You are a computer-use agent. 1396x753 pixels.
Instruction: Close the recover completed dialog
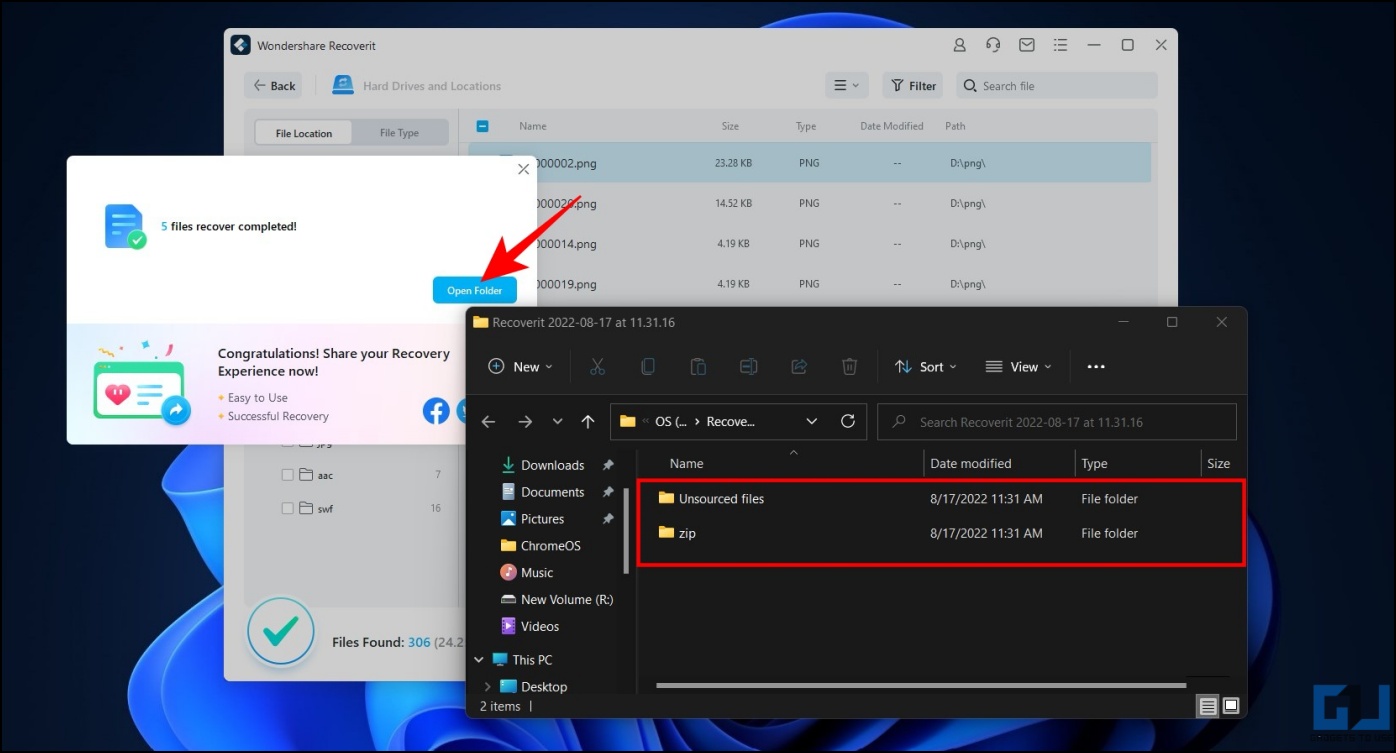523,170
